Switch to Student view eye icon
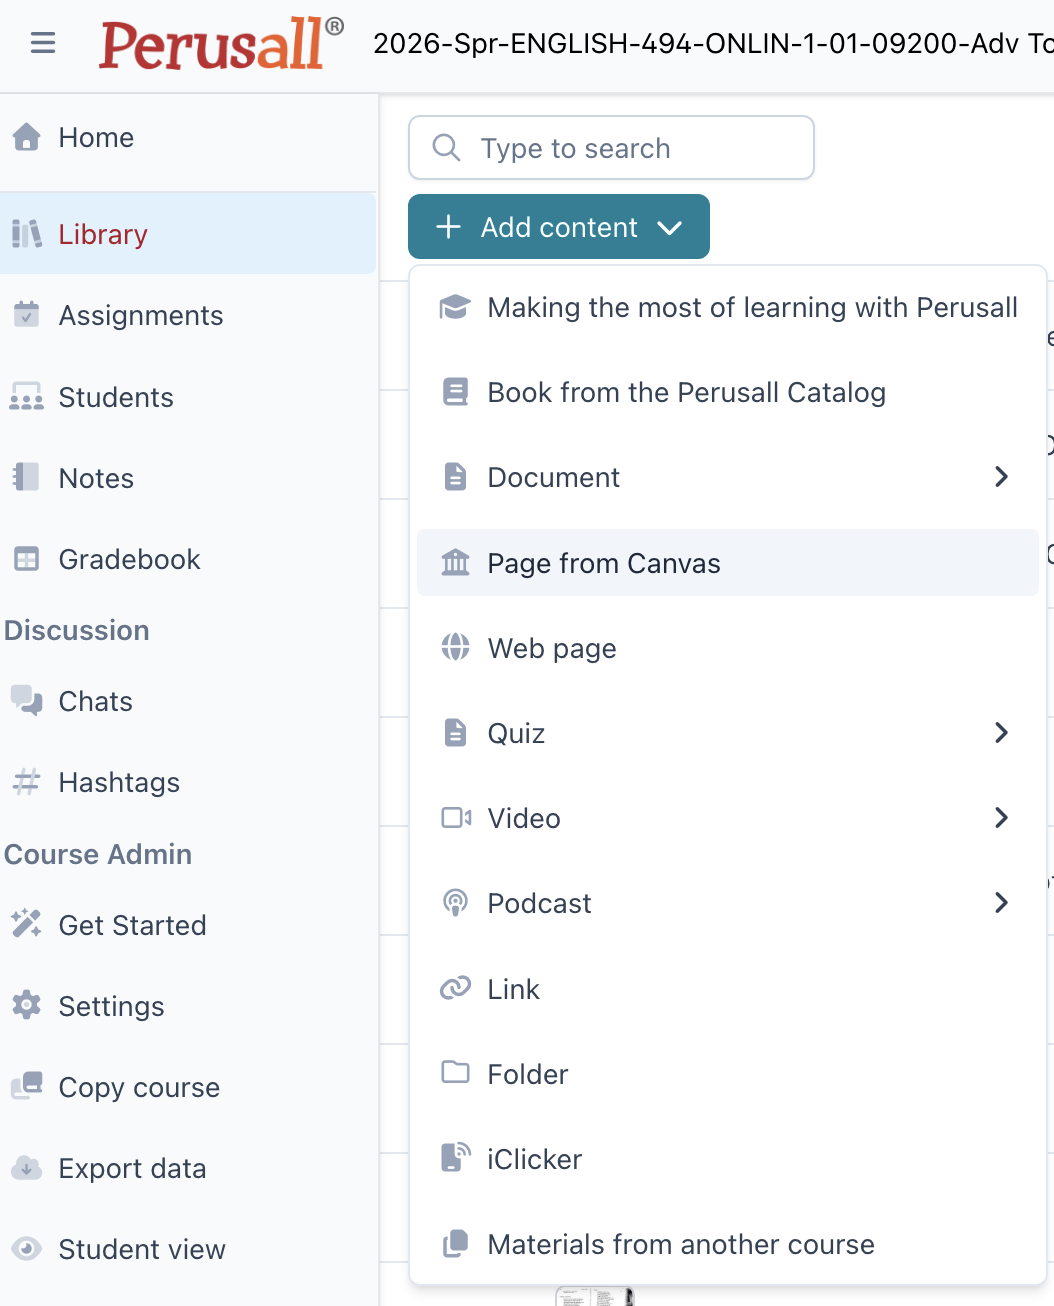Viewport: 1054px width, 1306px height. tap(27, 1249)
